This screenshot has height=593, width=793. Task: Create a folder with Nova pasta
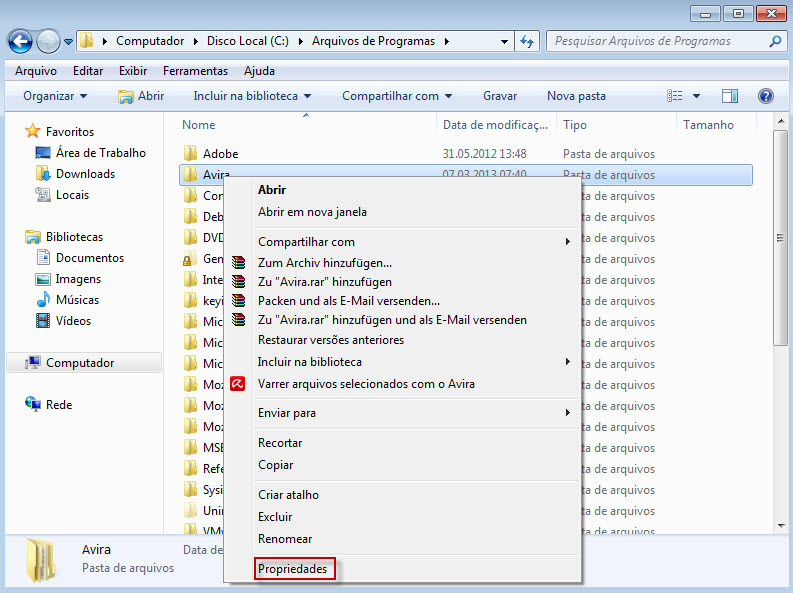click(576, 96)
